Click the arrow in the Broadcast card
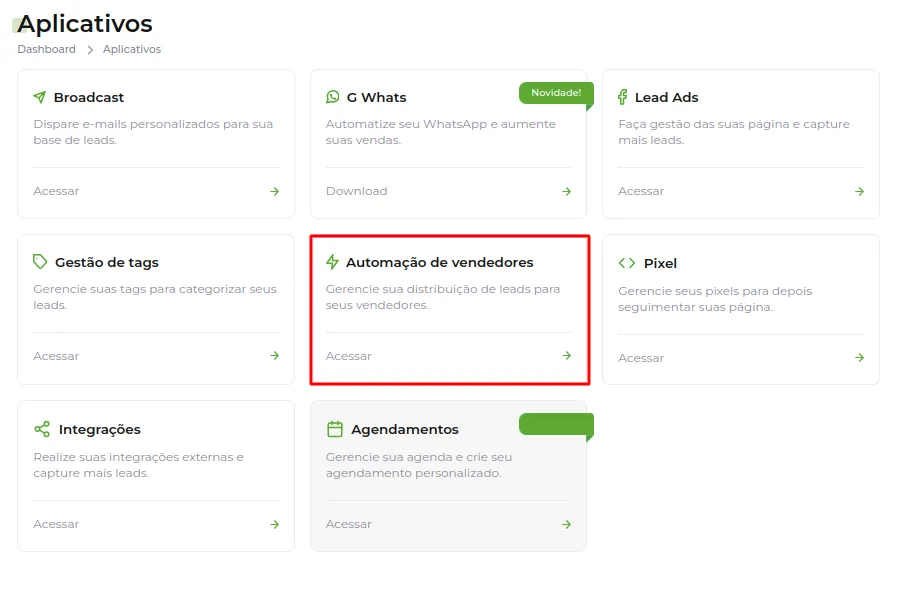Viewport: 901px width, 589px height. coord(275,191)
